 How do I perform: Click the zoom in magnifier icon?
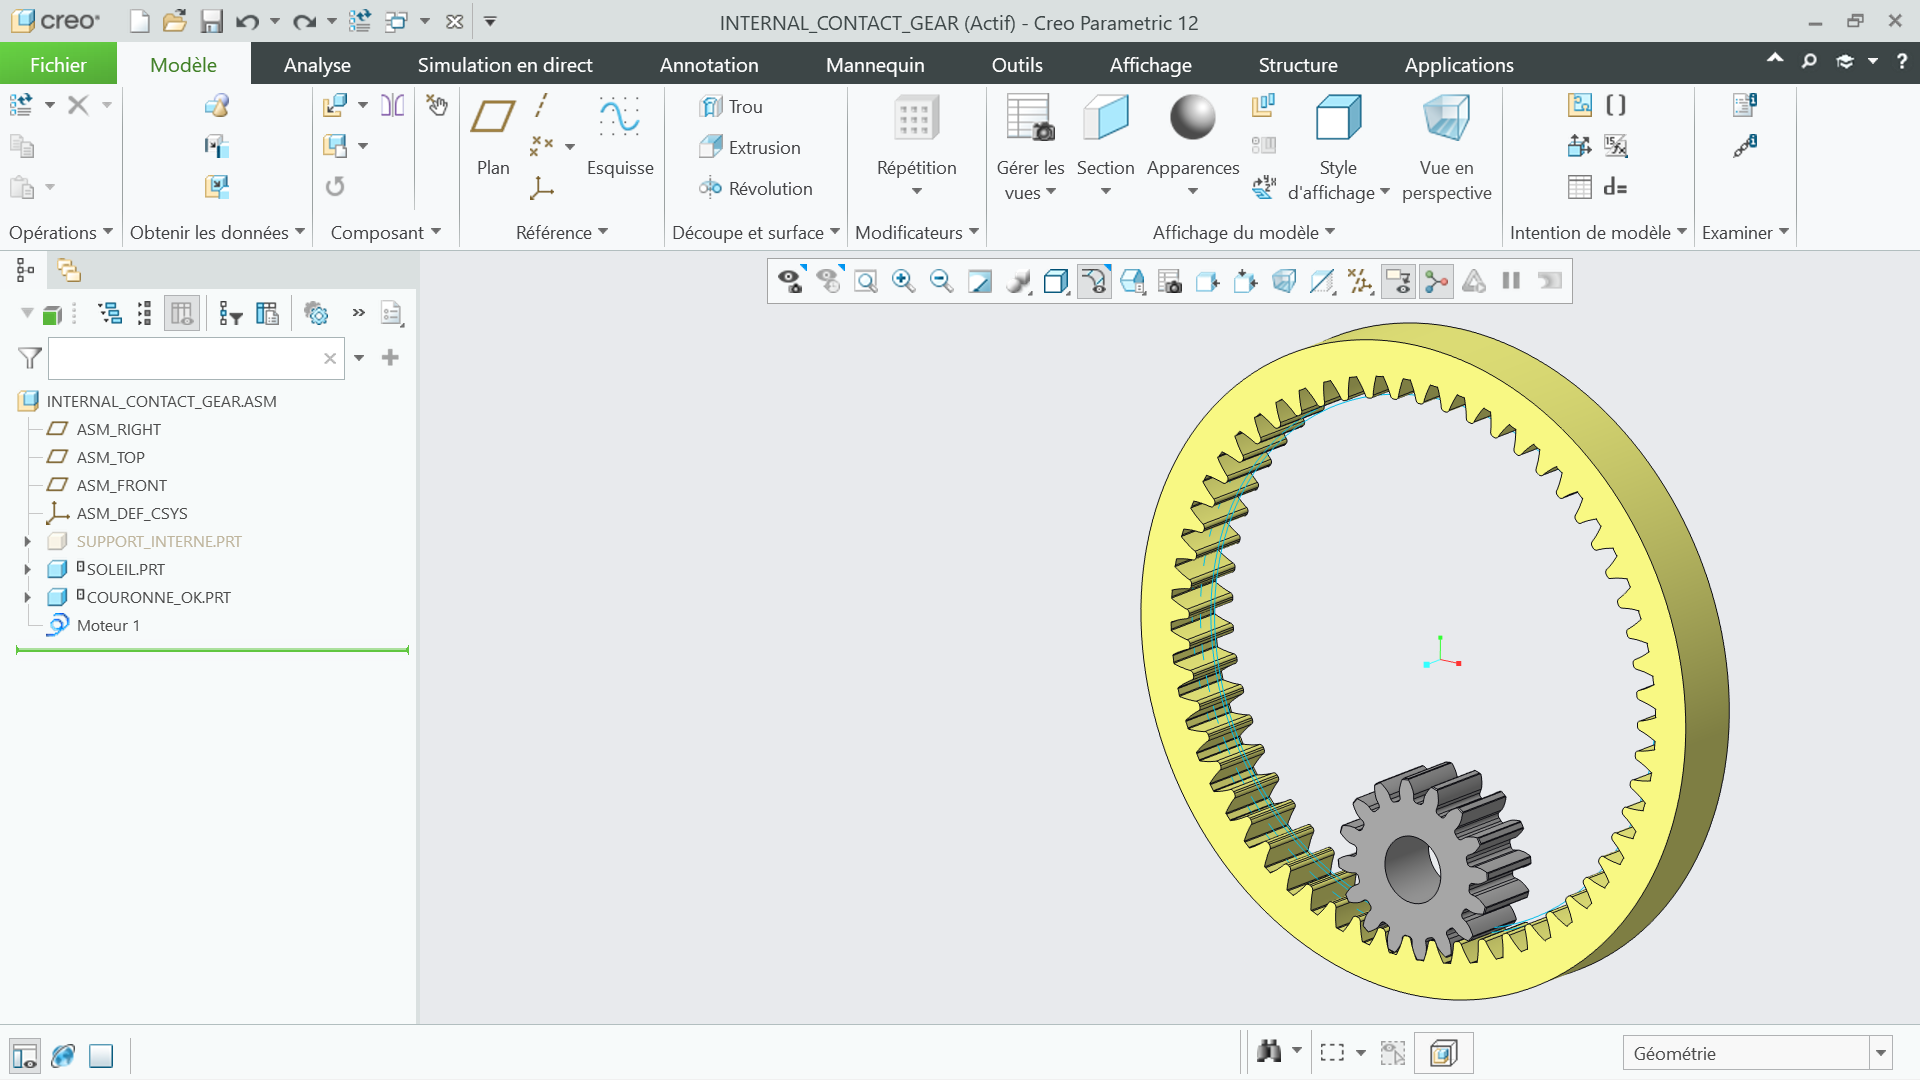coord(903,282)
